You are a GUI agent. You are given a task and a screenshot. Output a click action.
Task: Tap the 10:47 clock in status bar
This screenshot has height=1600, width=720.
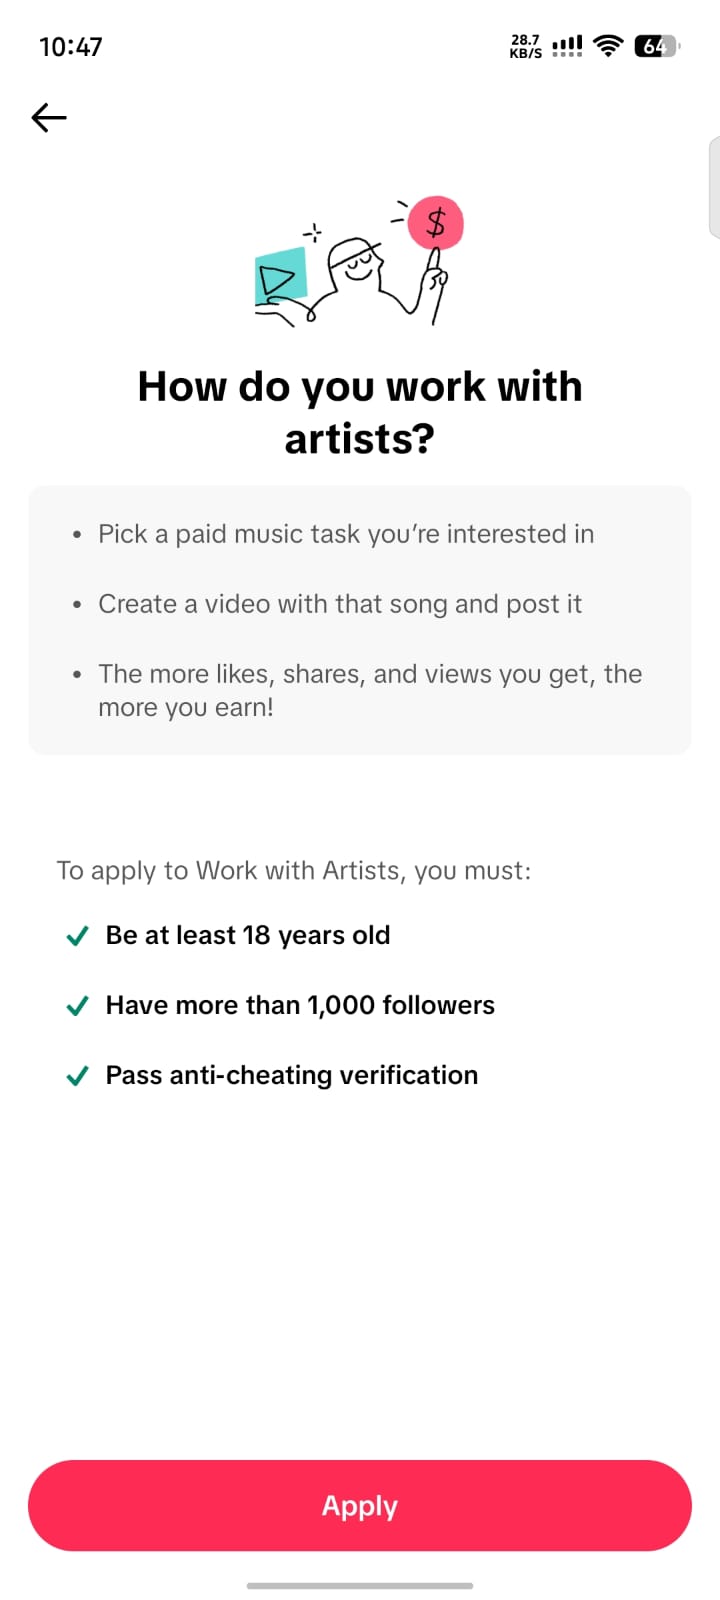click(x=71, y=47)
